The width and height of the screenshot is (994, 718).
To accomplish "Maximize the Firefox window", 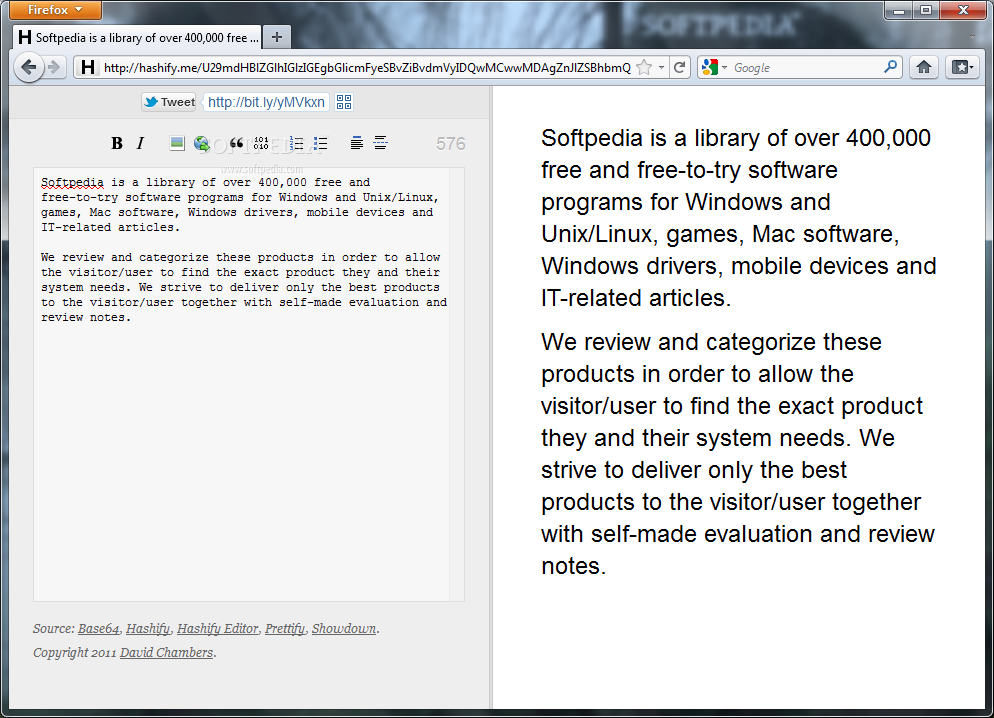I will click(x=926, y=10).
